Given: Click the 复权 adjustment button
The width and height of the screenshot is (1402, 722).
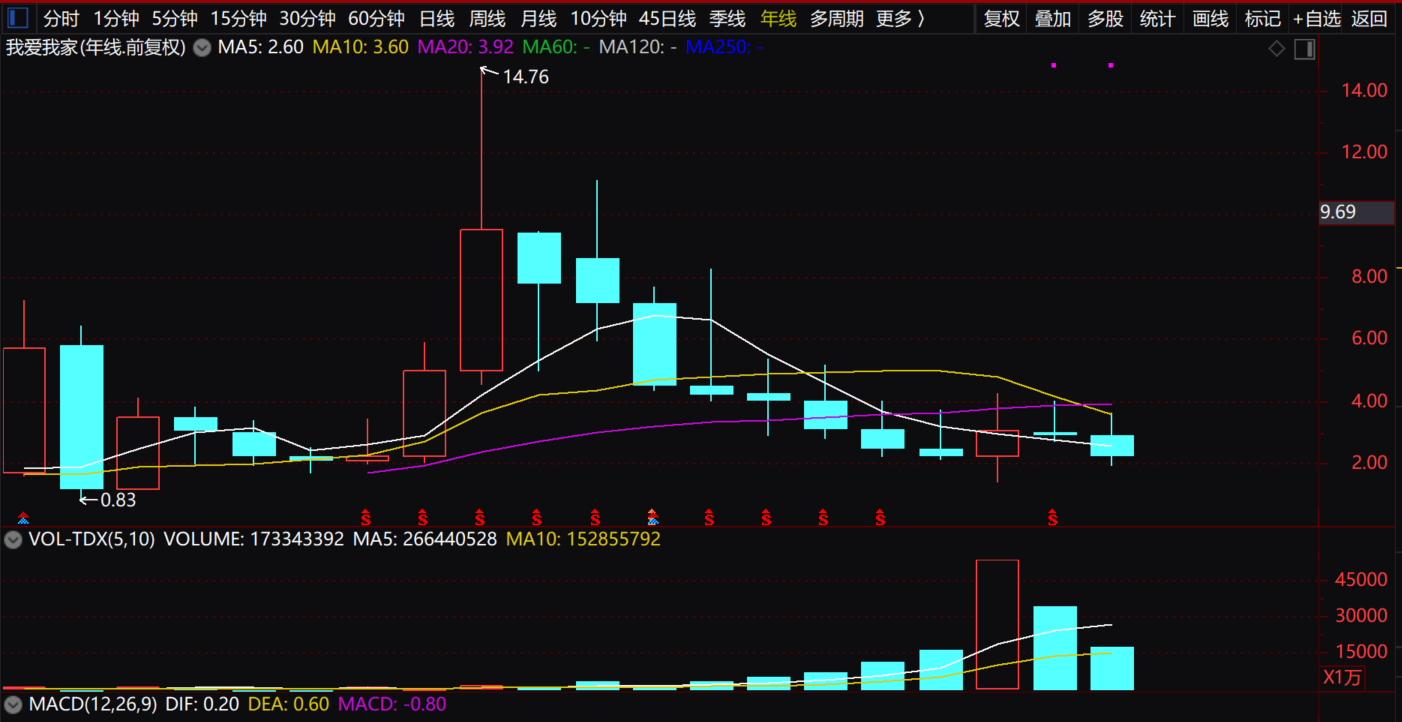Looking at the screenshot, I should coord(1001,18).
